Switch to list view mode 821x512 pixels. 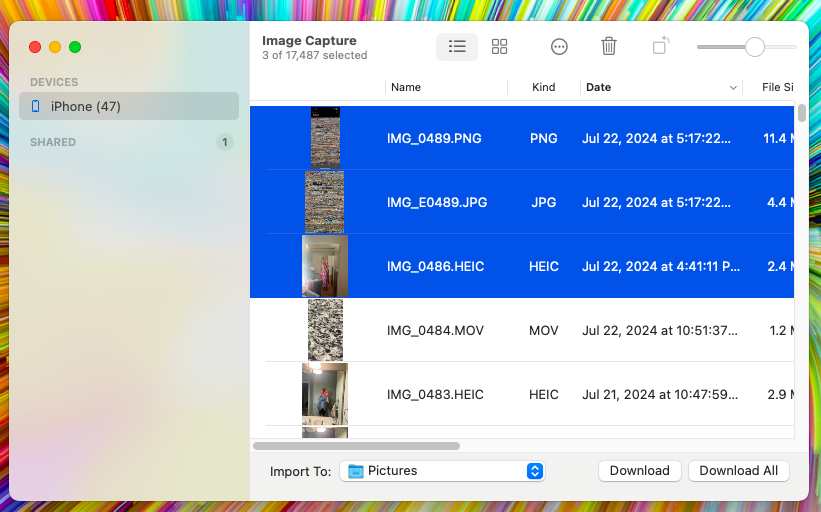457,47
